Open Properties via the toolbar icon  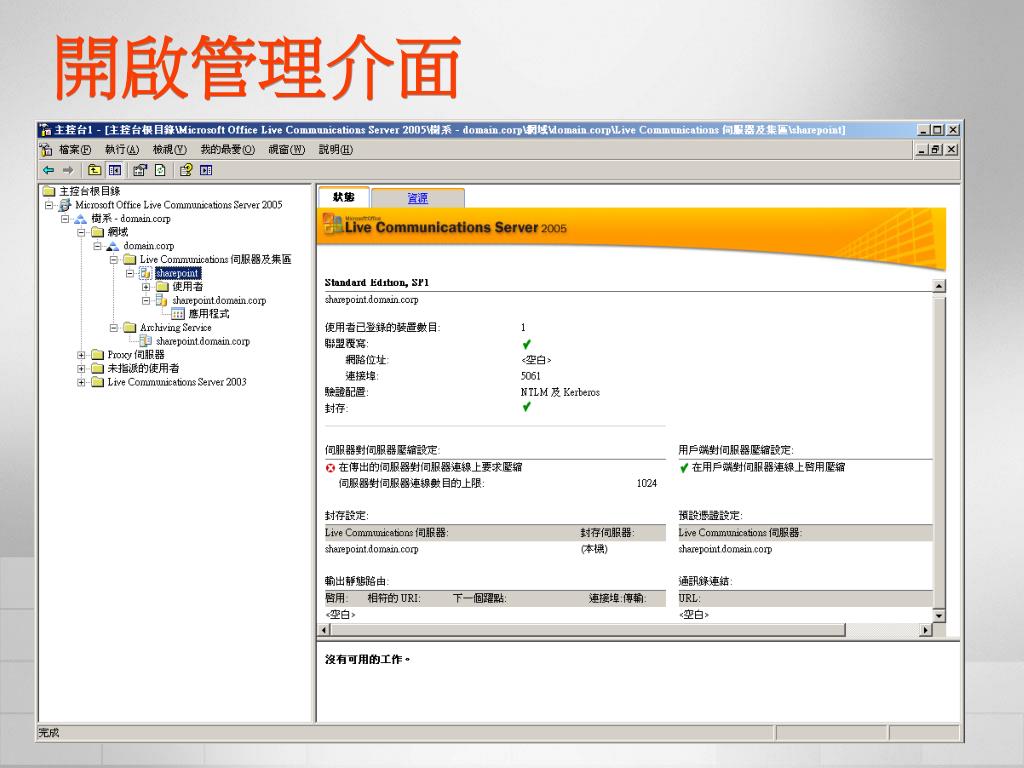click(140, 170)
